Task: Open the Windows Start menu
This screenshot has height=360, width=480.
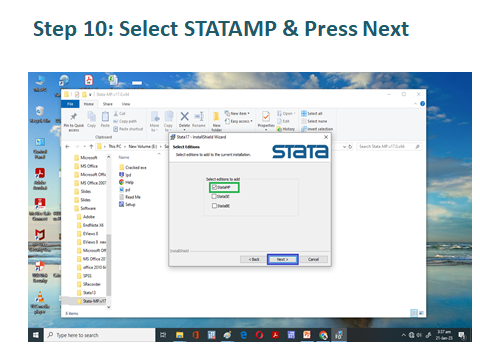Action: [36, 335]
